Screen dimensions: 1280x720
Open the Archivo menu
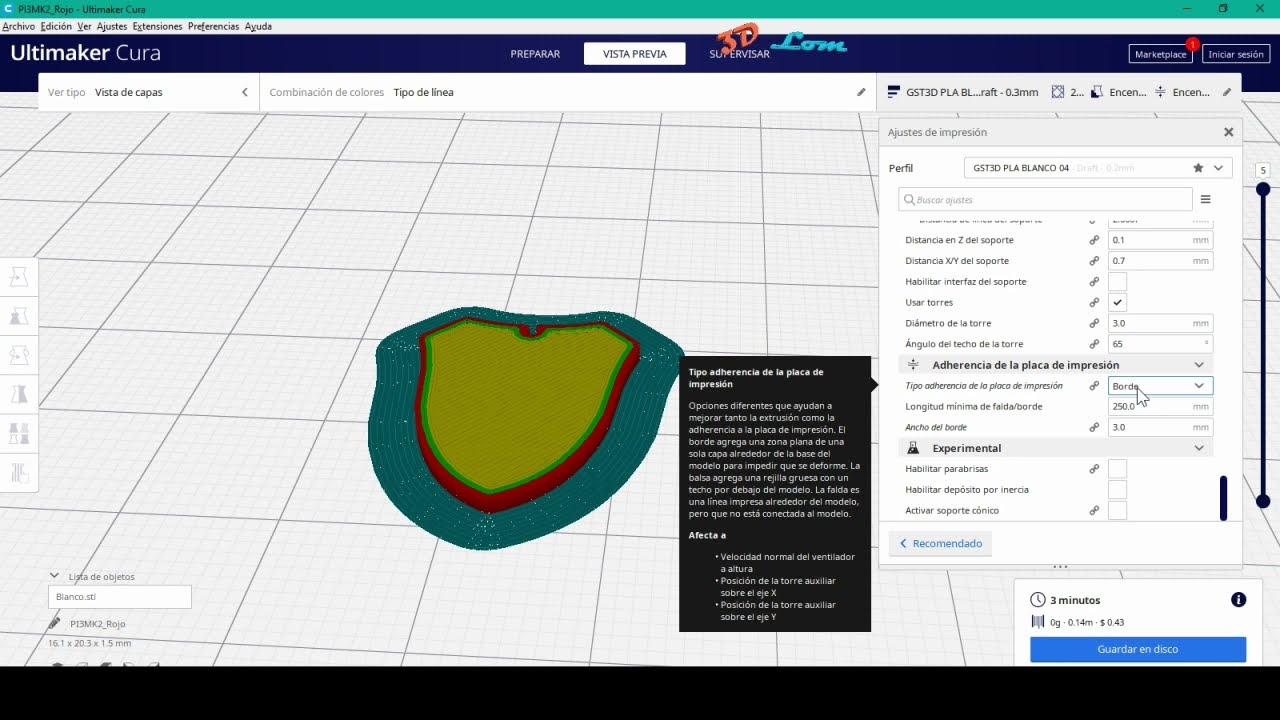pos(19,26)
